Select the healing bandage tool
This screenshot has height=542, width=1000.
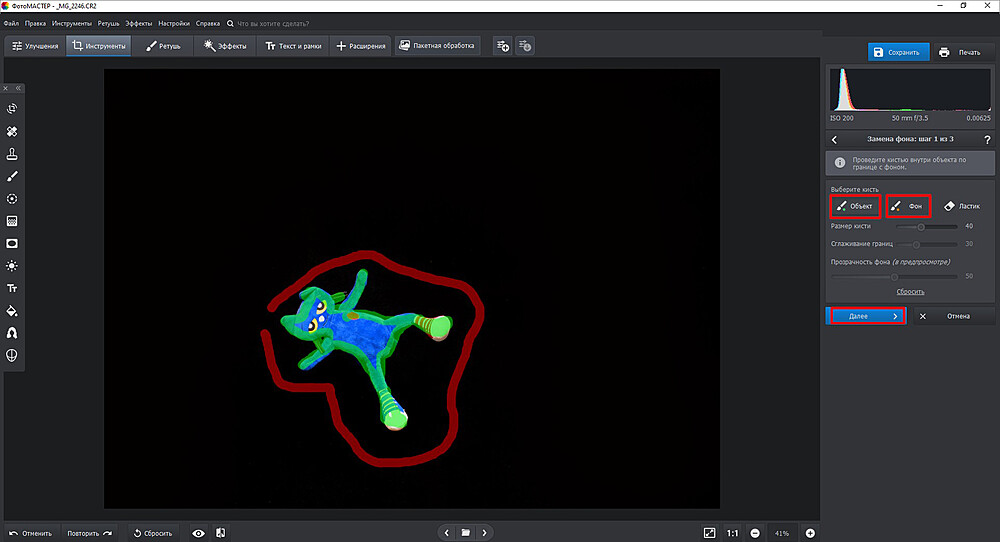tap(12, 131)
